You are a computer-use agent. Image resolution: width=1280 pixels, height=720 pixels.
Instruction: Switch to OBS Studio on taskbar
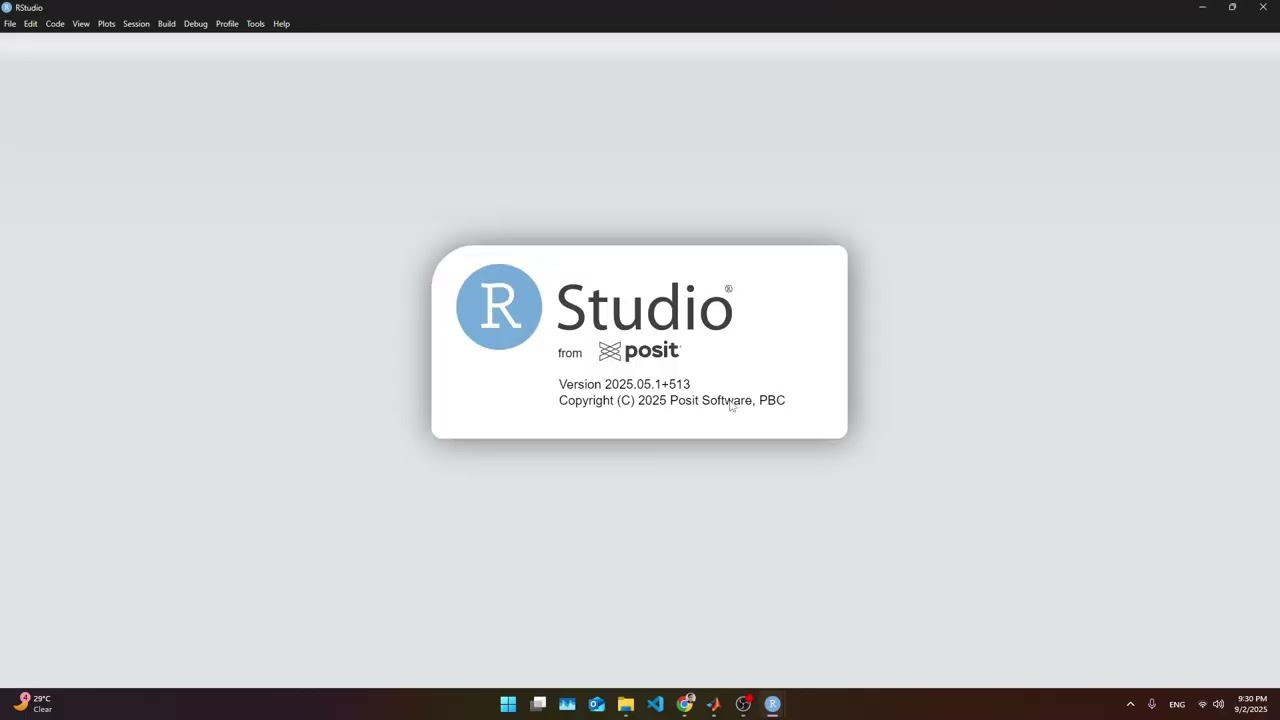743,704
